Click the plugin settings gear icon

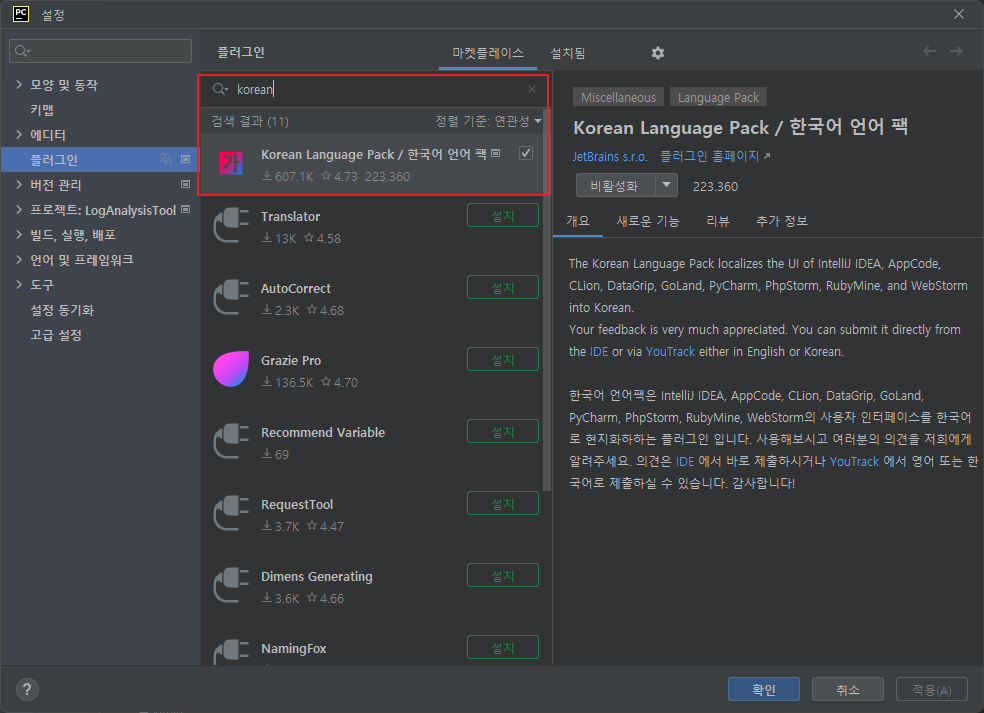click(658, 53)
